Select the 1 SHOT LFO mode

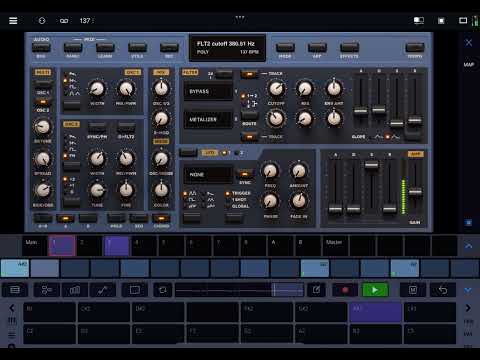[x=237, y=200]
